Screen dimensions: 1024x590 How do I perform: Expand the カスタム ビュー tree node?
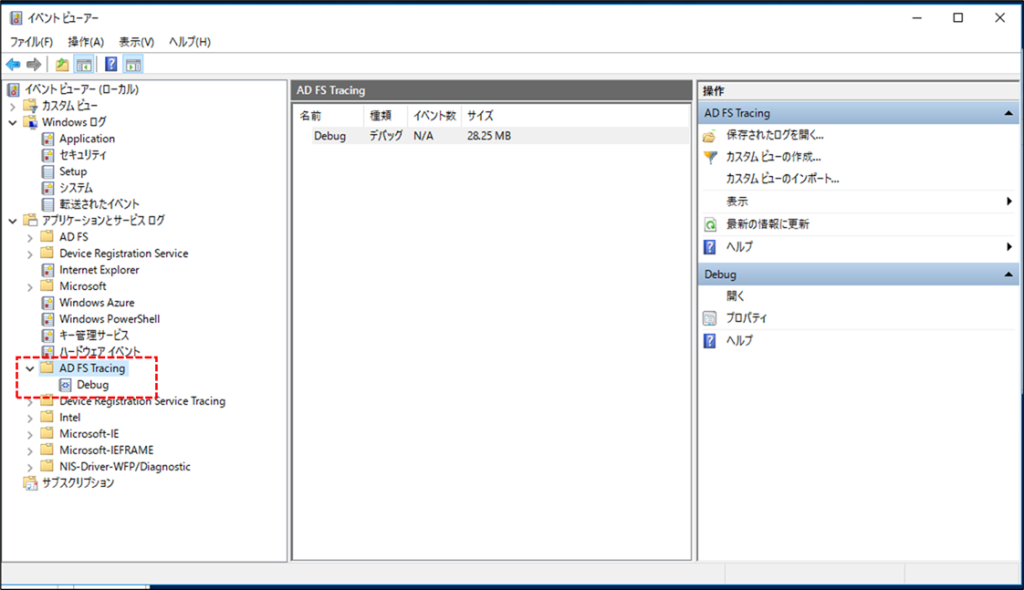12,106
